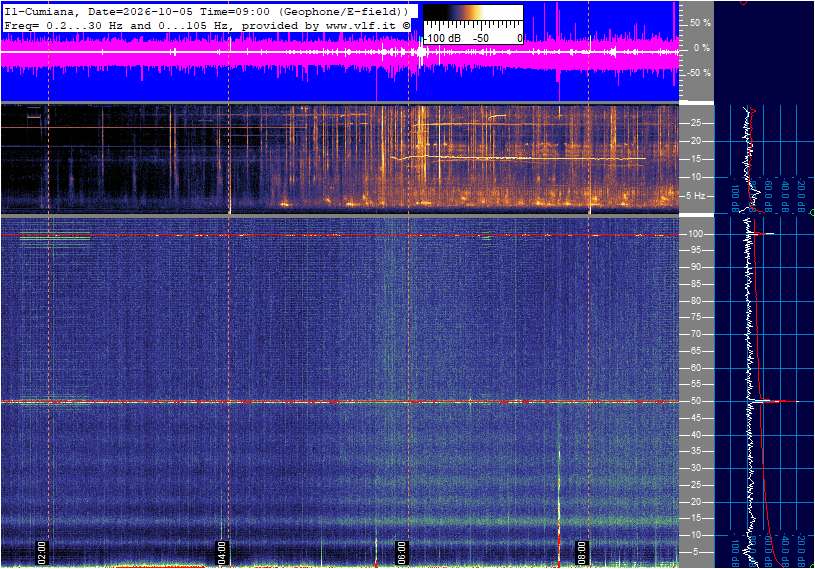Viewport: 815px width, 569px height.
Task: Click the 80 Hz label on the E-field scale
Action: tap(695, 301)
